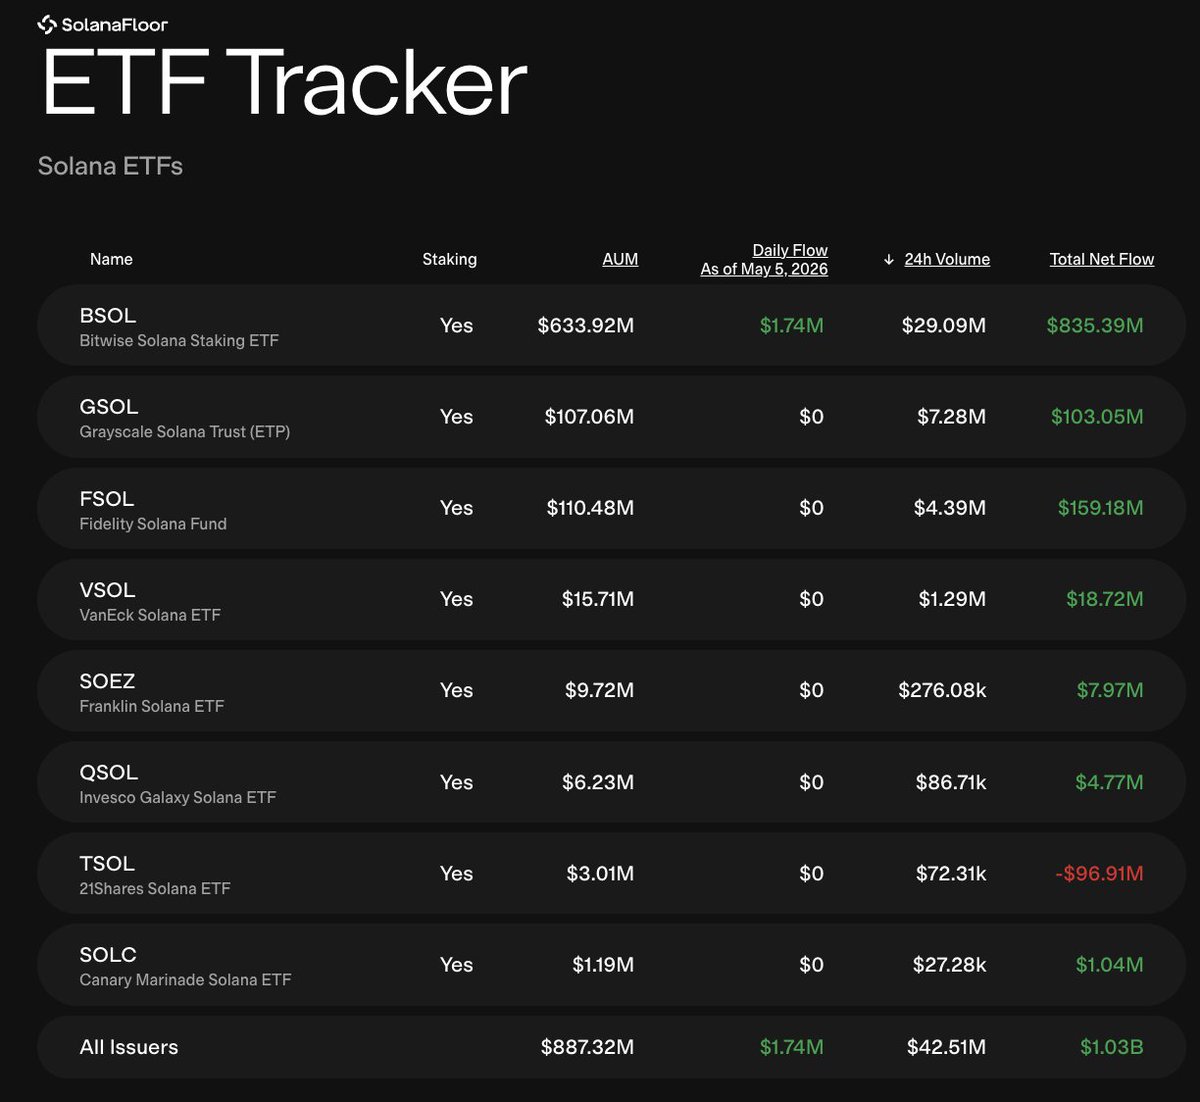Sort by 24h Volume header

tap(947, 259)
